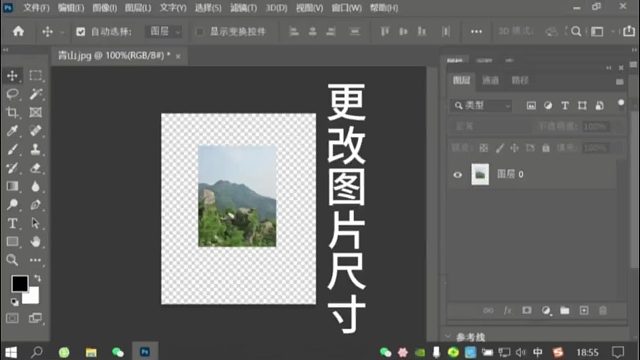Change the screen mode
640x360 pixels.
(36, 318)
